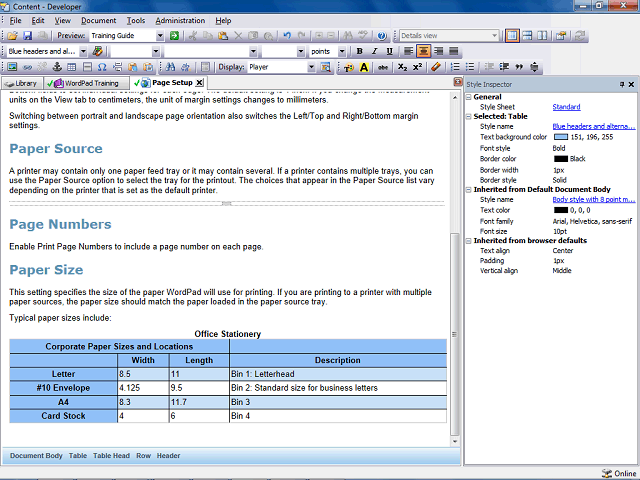
Task: Click Table Head in the breadcrumb bar
Action: click(111, 456)
